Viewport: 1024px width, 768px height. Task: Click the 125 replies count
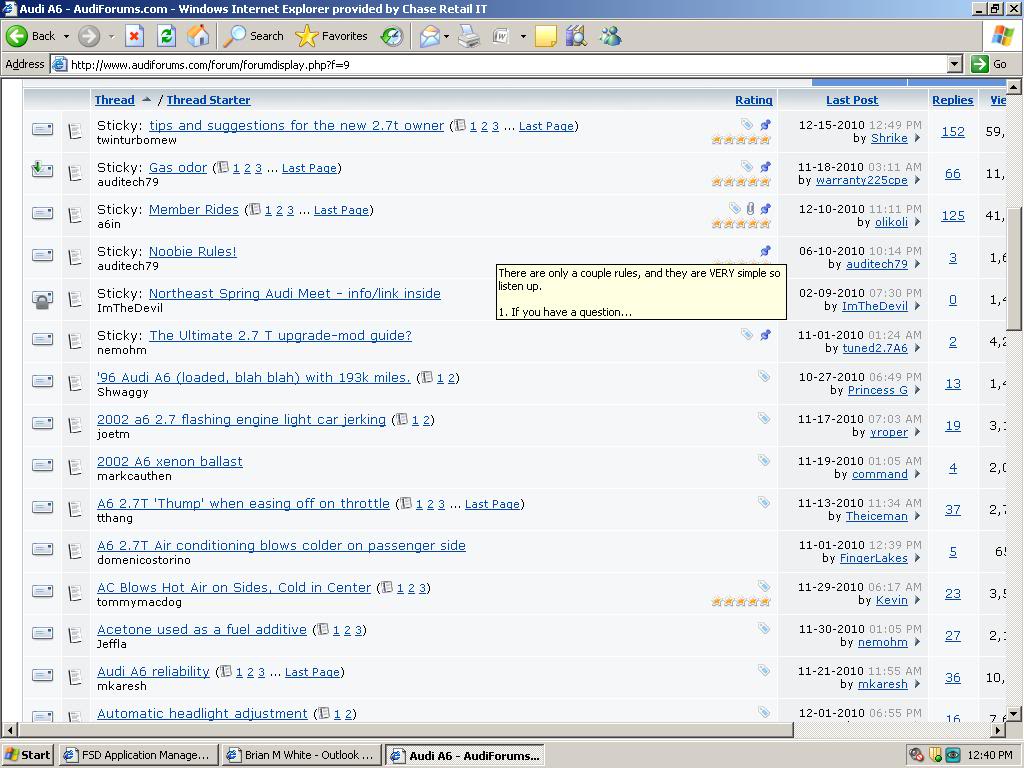tap(953, 216)
